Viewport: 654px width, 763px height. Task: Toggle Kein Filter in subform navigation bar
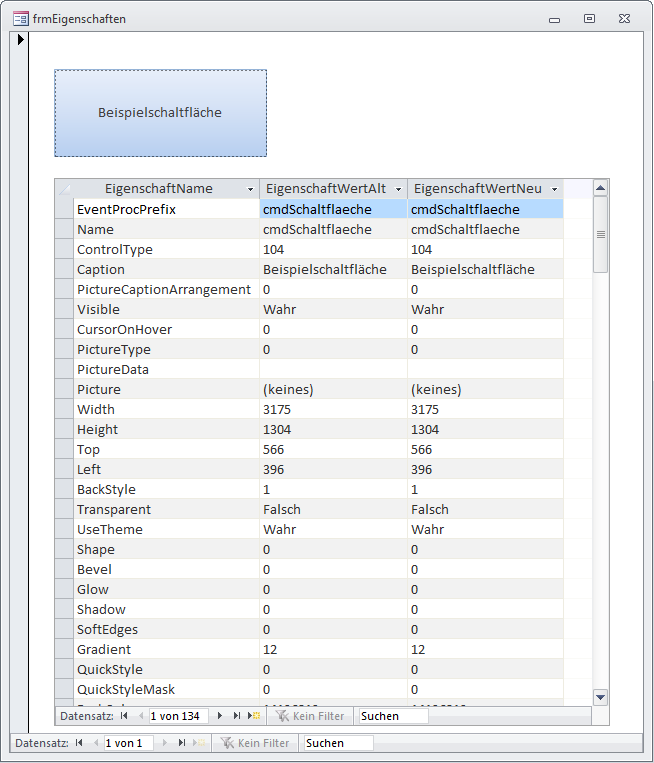coord(310,716)
